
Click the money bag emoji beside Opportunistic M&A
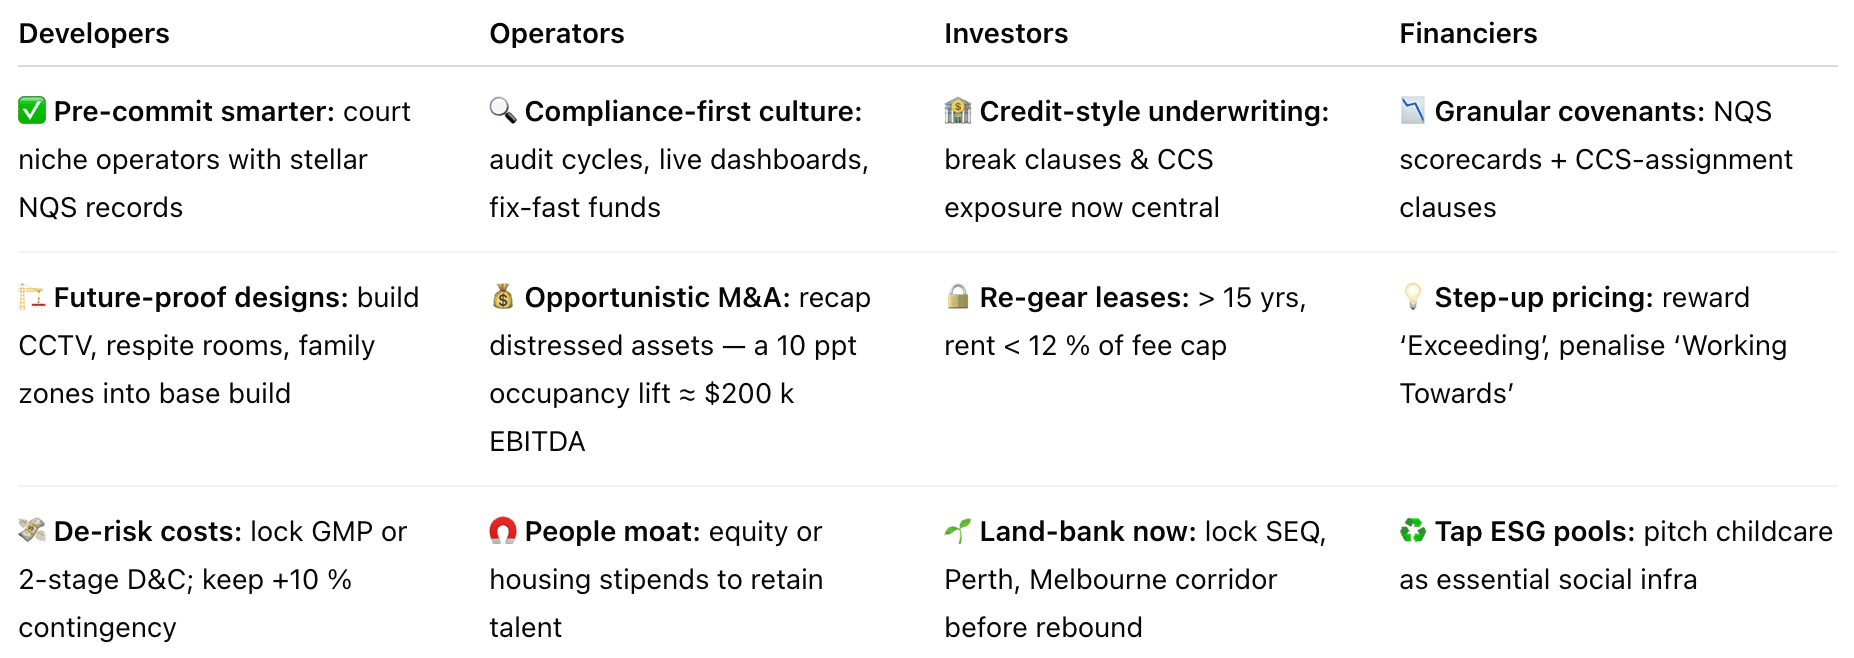[503, 297]
